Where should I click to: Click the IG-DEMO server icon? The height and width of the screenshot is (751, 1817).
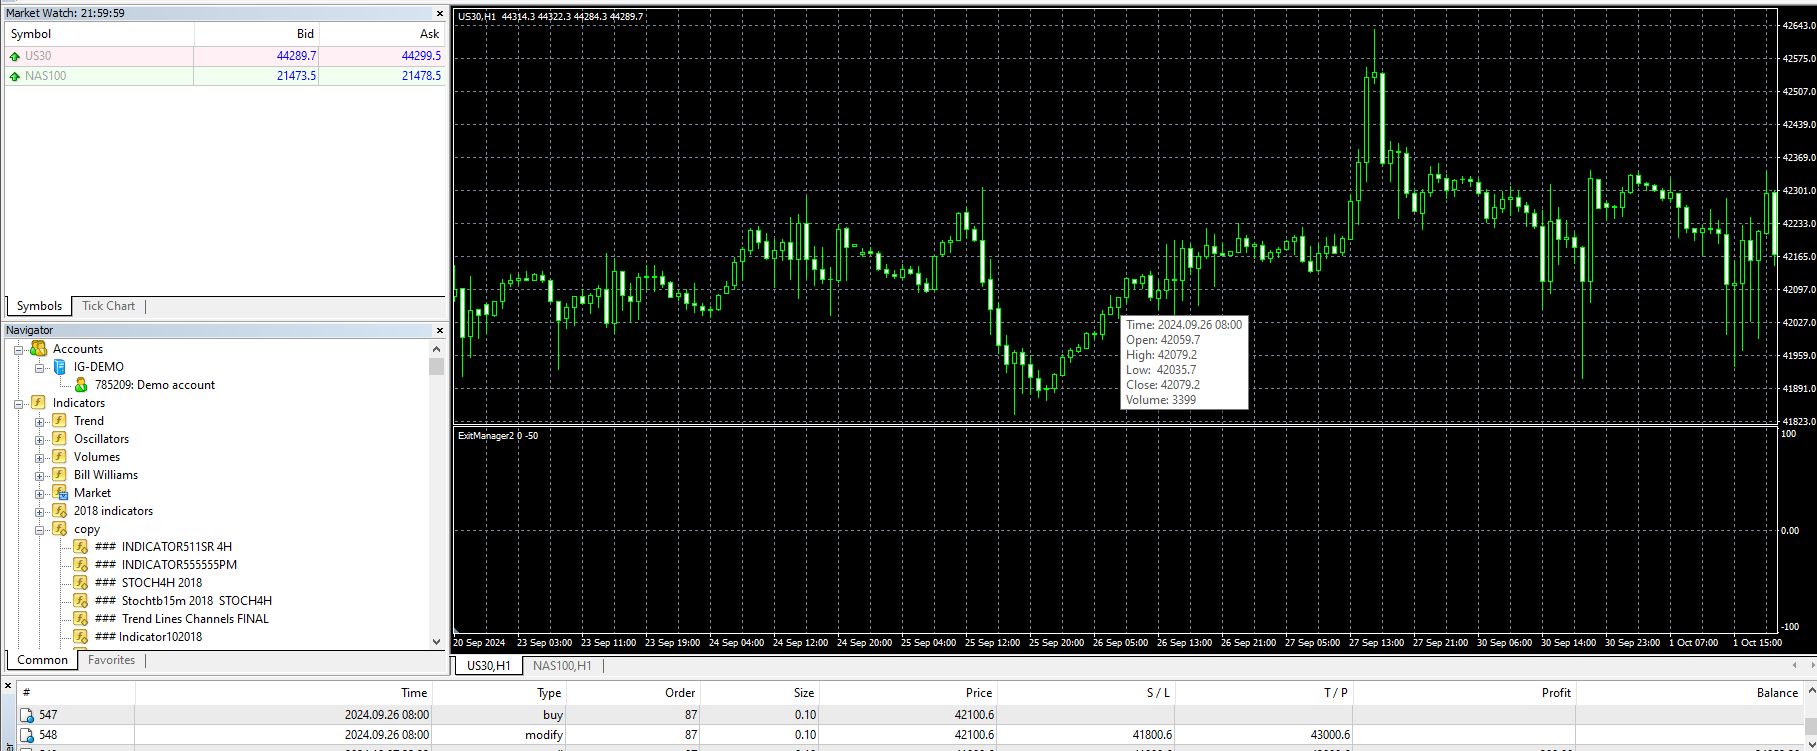tap(59, 367)
